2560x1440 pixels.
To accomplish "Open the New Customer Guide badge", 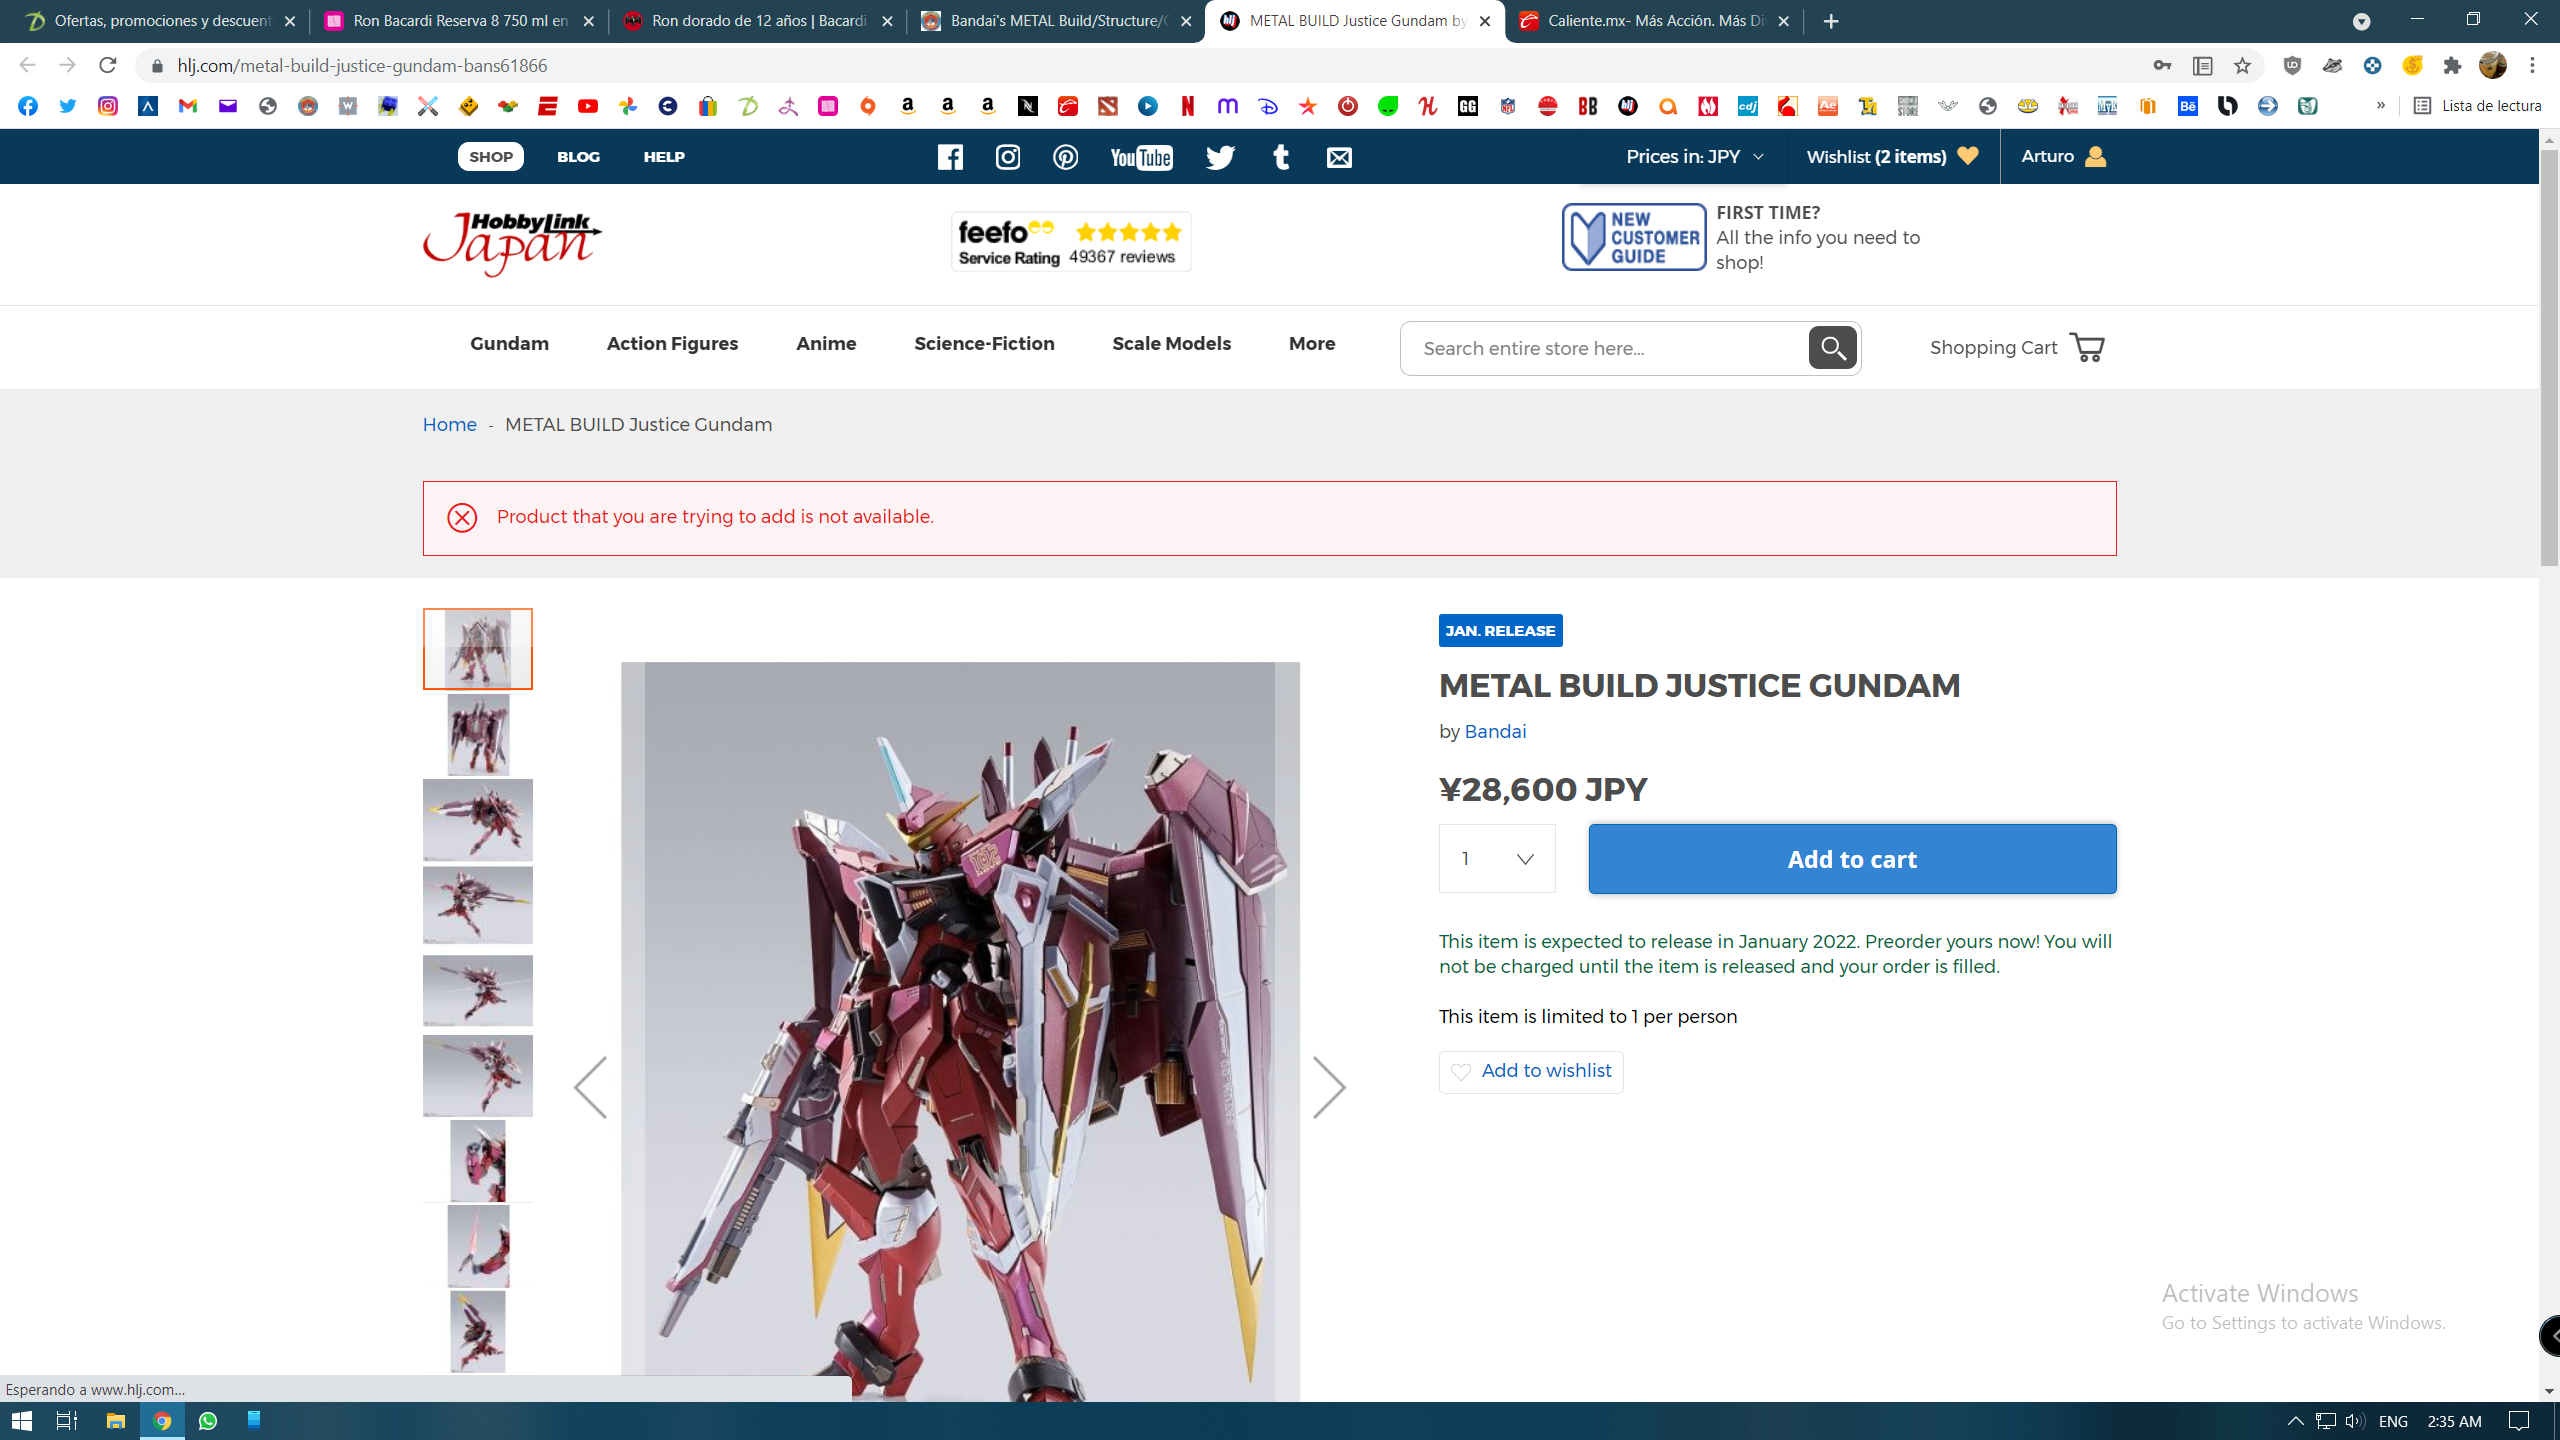I will (x=1634, y=237).
